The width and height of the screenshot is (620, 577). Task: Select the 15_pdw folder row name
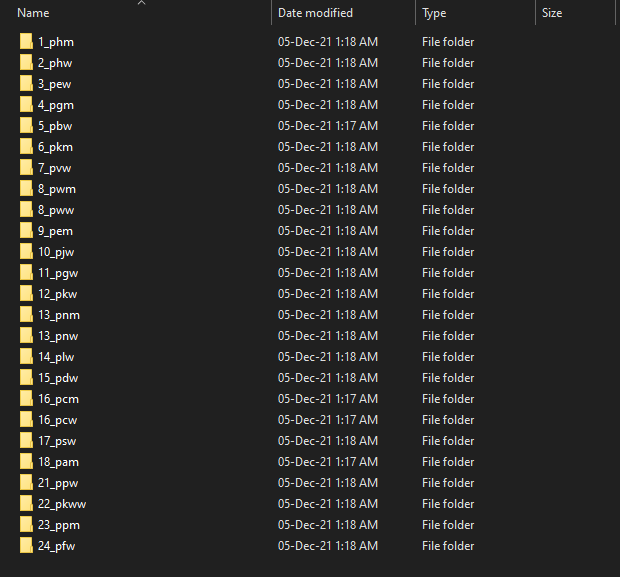click(58, 378)
